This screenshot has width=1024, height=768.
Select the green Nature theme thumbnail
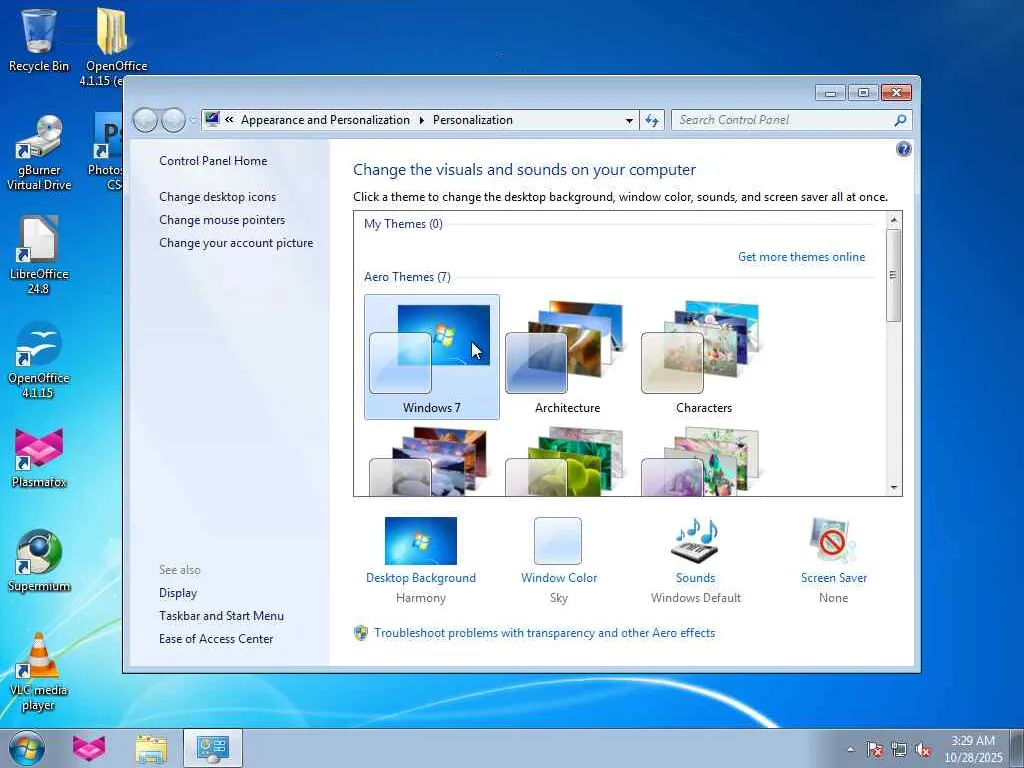pyautogui.click(x=564, y=462)
